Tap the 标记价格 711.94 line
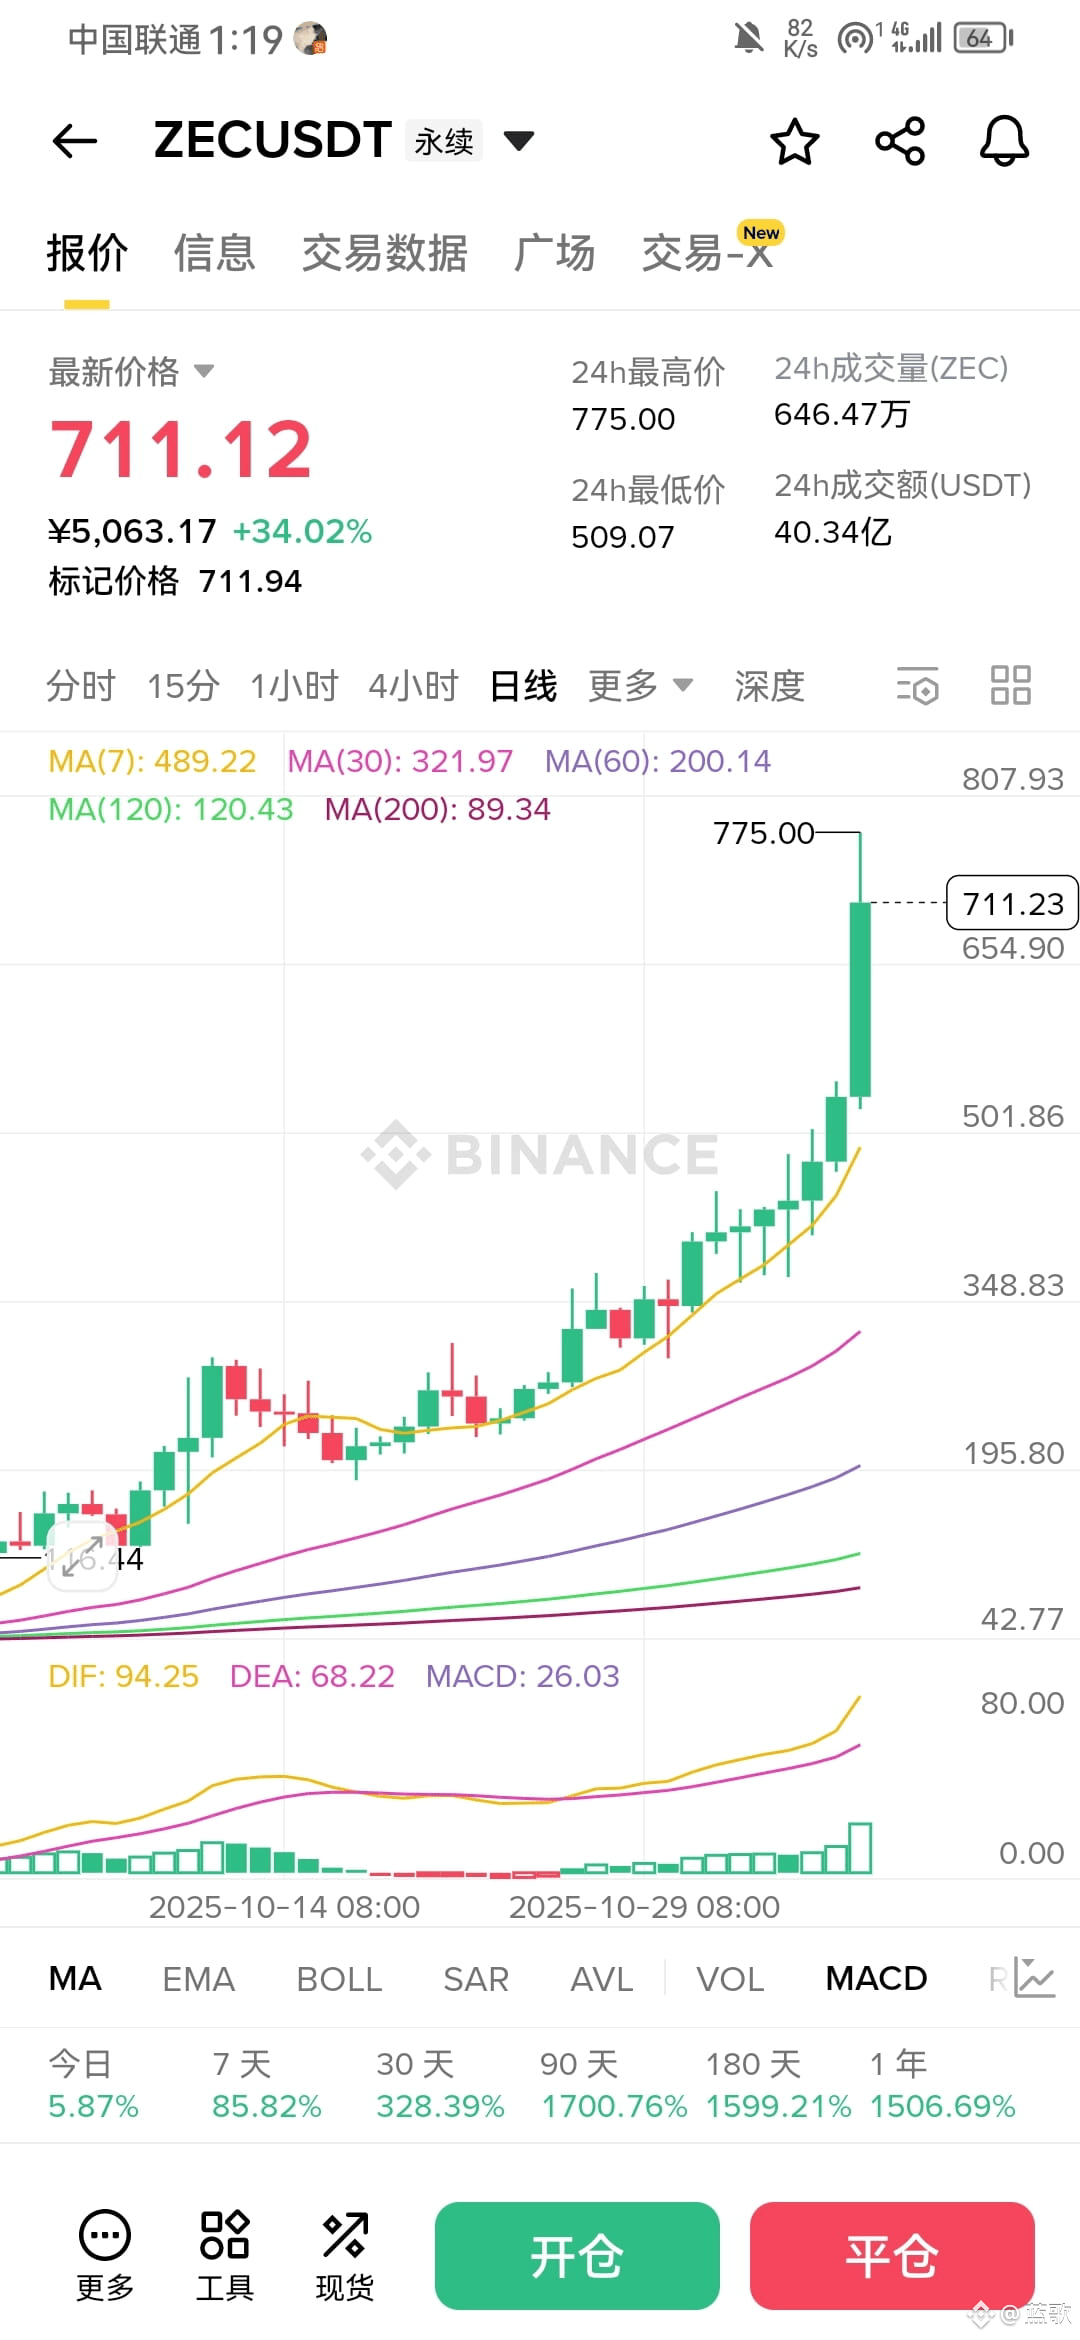 click(x=175, y=581)
